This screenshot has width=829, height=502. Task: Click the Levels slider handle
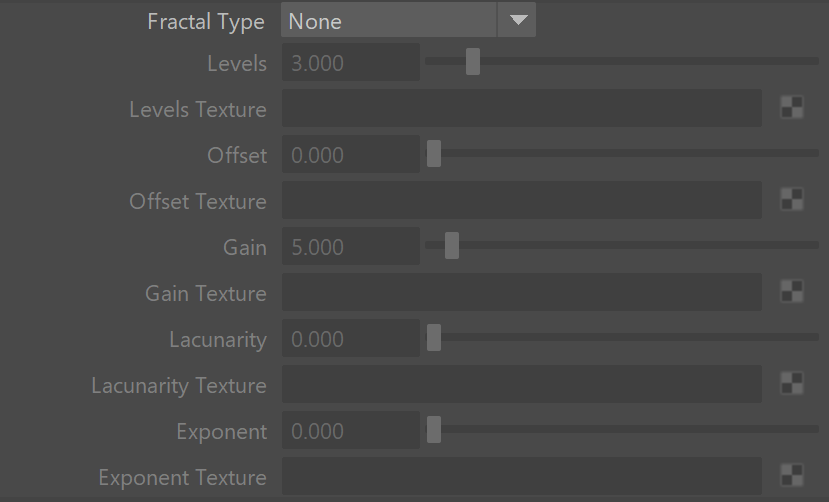click(473, 62)
